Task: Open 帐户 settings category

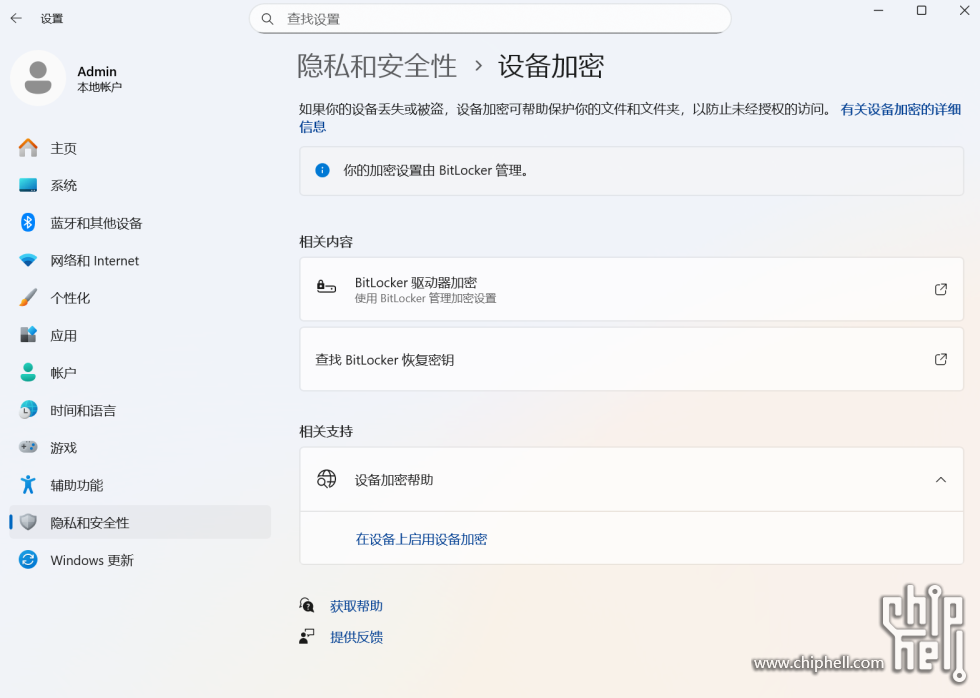Action: point(64,373)
